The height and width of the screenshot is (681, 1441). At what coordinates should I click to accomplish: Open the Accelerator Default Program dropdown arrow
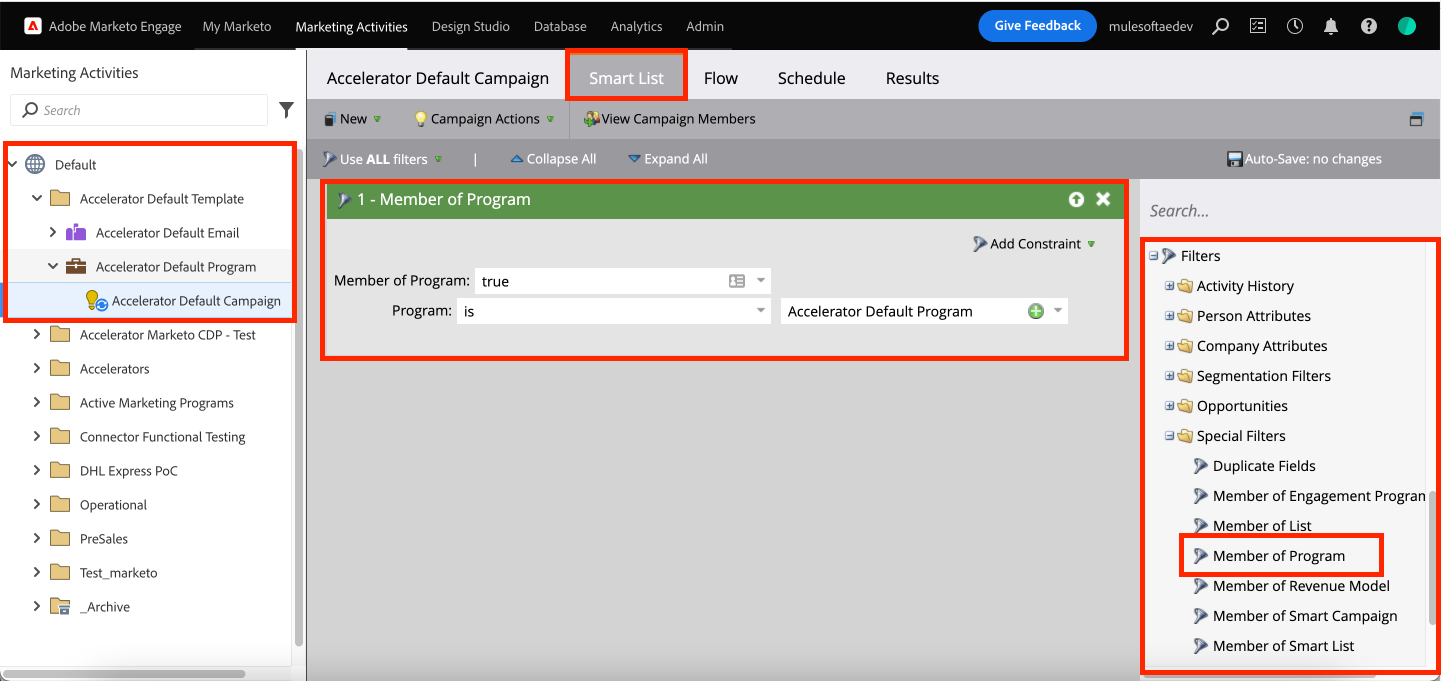click(1057, 311)
